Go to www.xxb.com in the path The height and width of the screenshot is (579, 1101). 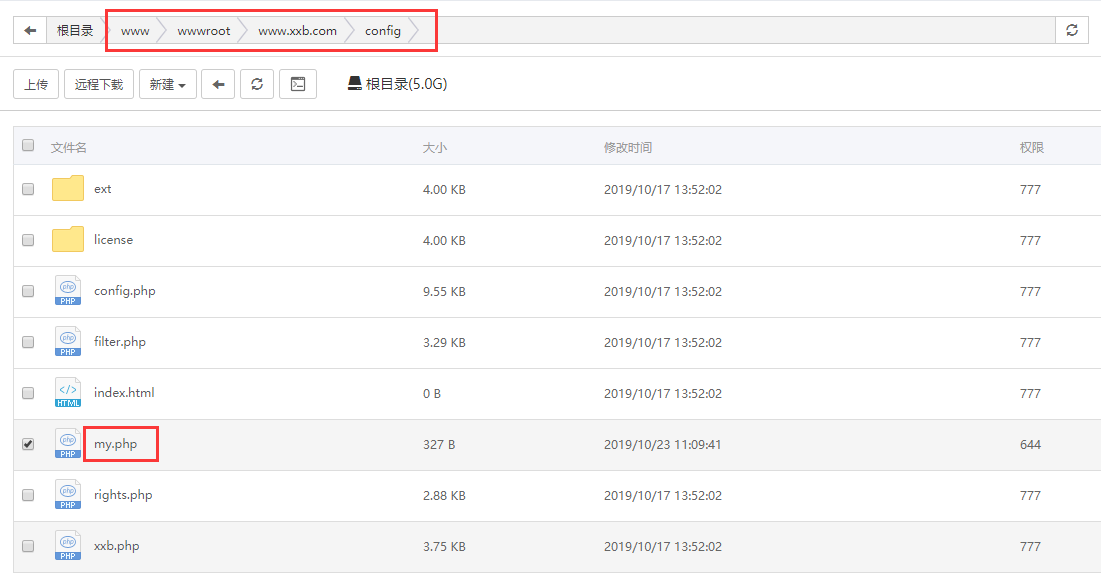click(x=297, y=31)
